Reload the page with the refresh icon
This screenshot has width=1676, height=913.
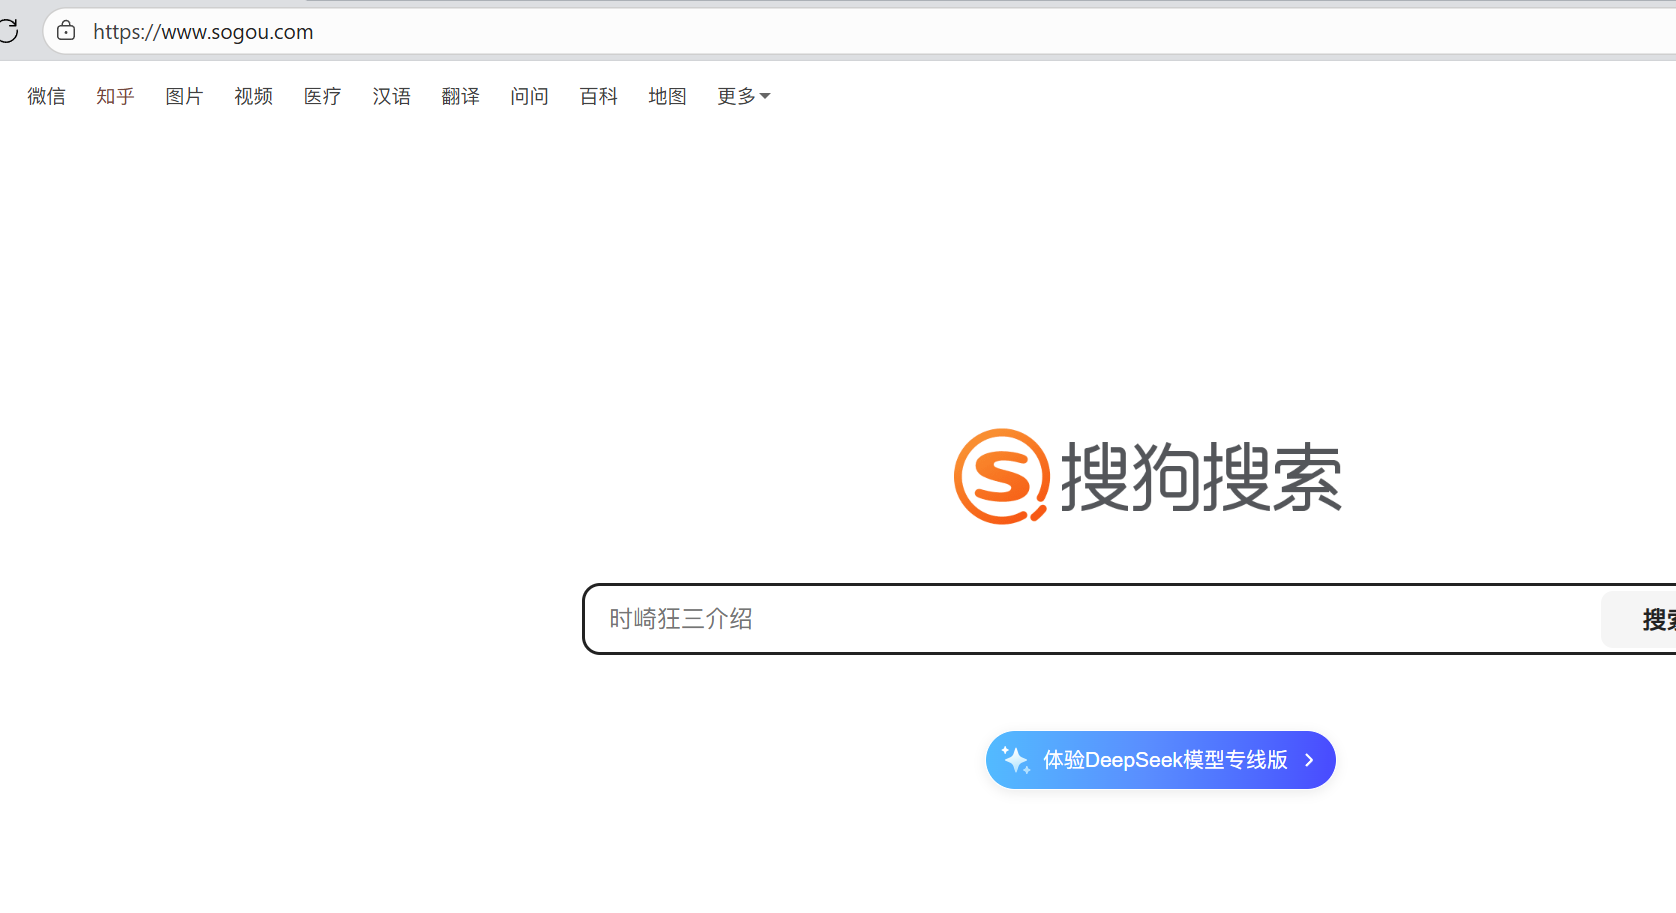8,31
